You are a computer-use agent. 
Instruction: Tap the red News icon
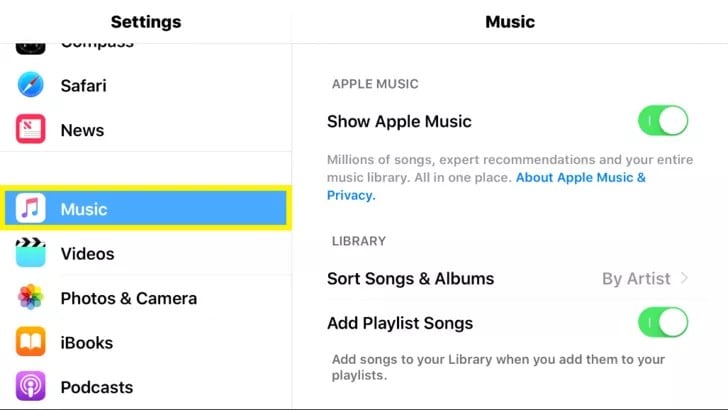31,130
